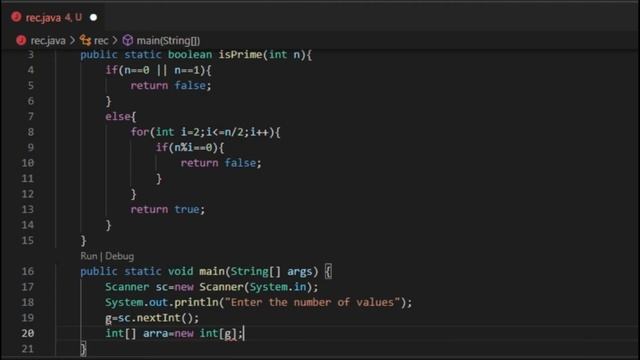Select the rec class breadcrumb
The width and height of the screenshot is (640, 360).
click(101, 40)
